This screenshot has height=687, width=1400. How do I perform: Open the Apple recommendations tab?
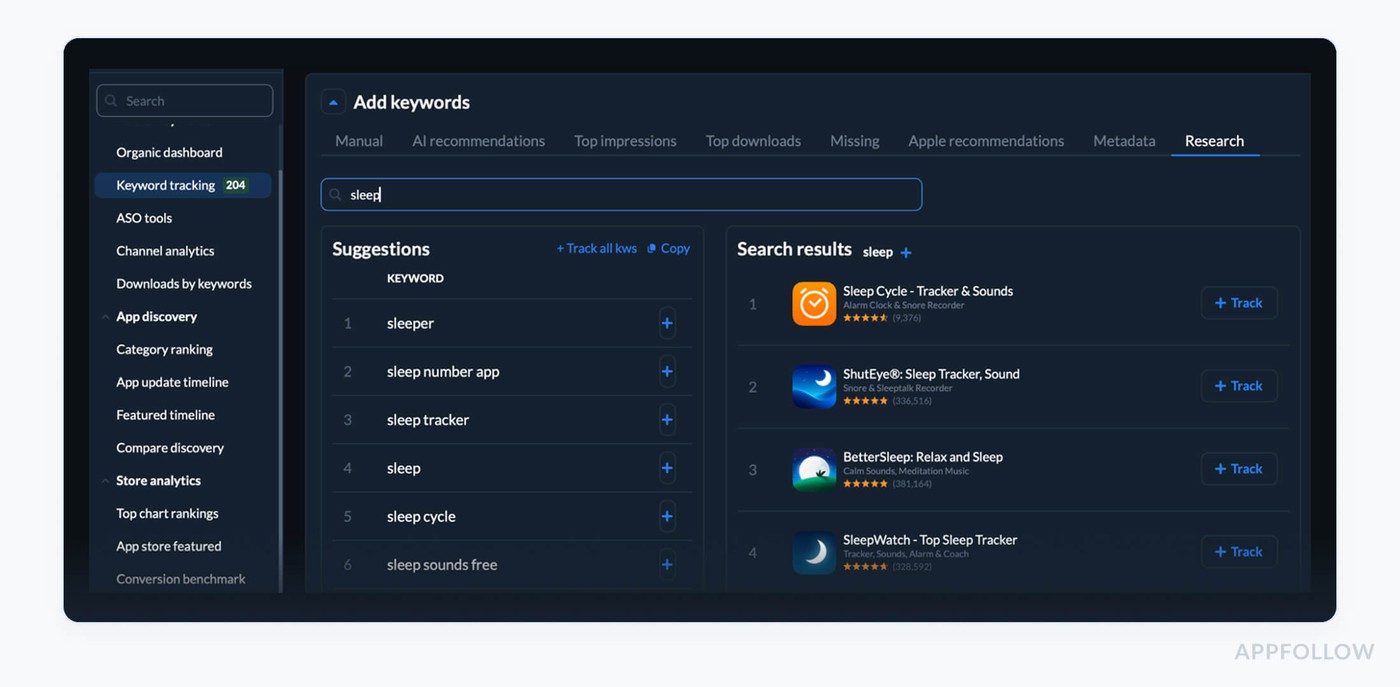click(985, 140)
